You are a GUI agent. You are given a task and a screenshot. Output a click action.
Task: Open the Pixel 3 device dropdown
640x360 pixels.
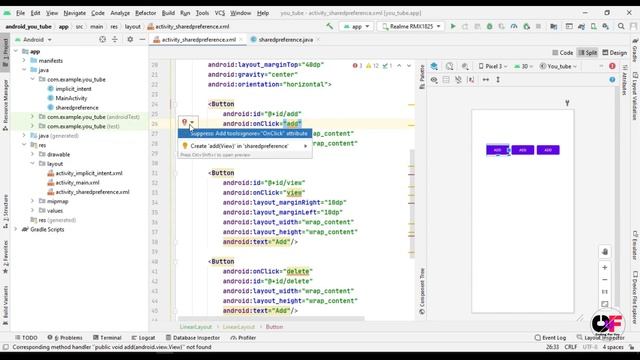[493, 66]
